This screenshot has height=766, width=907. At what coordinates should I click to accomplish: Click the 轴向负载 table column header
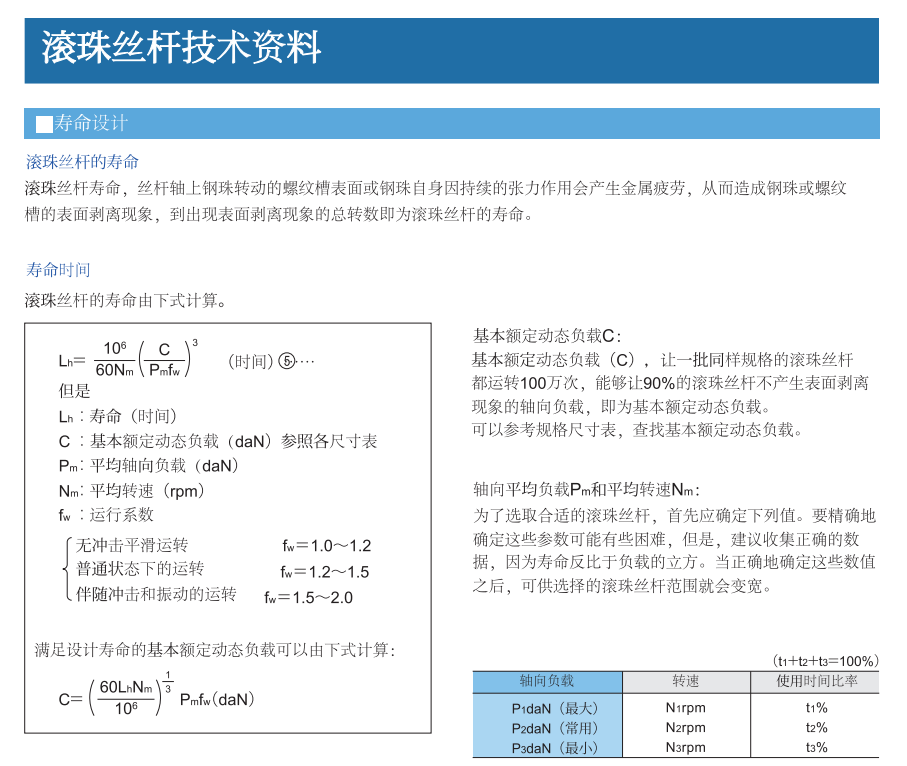(547, 681)
